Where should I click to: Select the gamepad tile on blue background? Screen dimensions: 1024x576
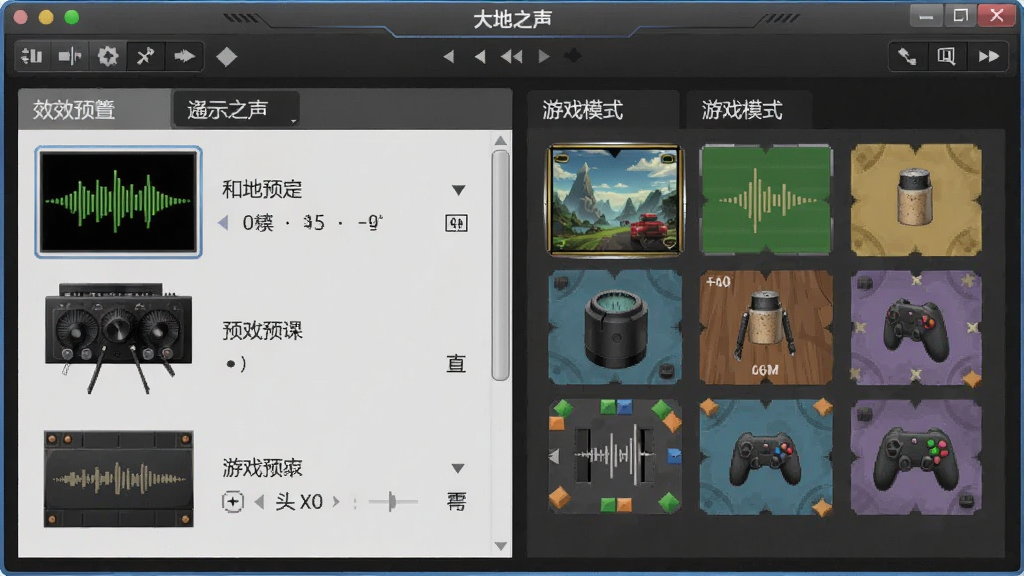click(766, 456)
